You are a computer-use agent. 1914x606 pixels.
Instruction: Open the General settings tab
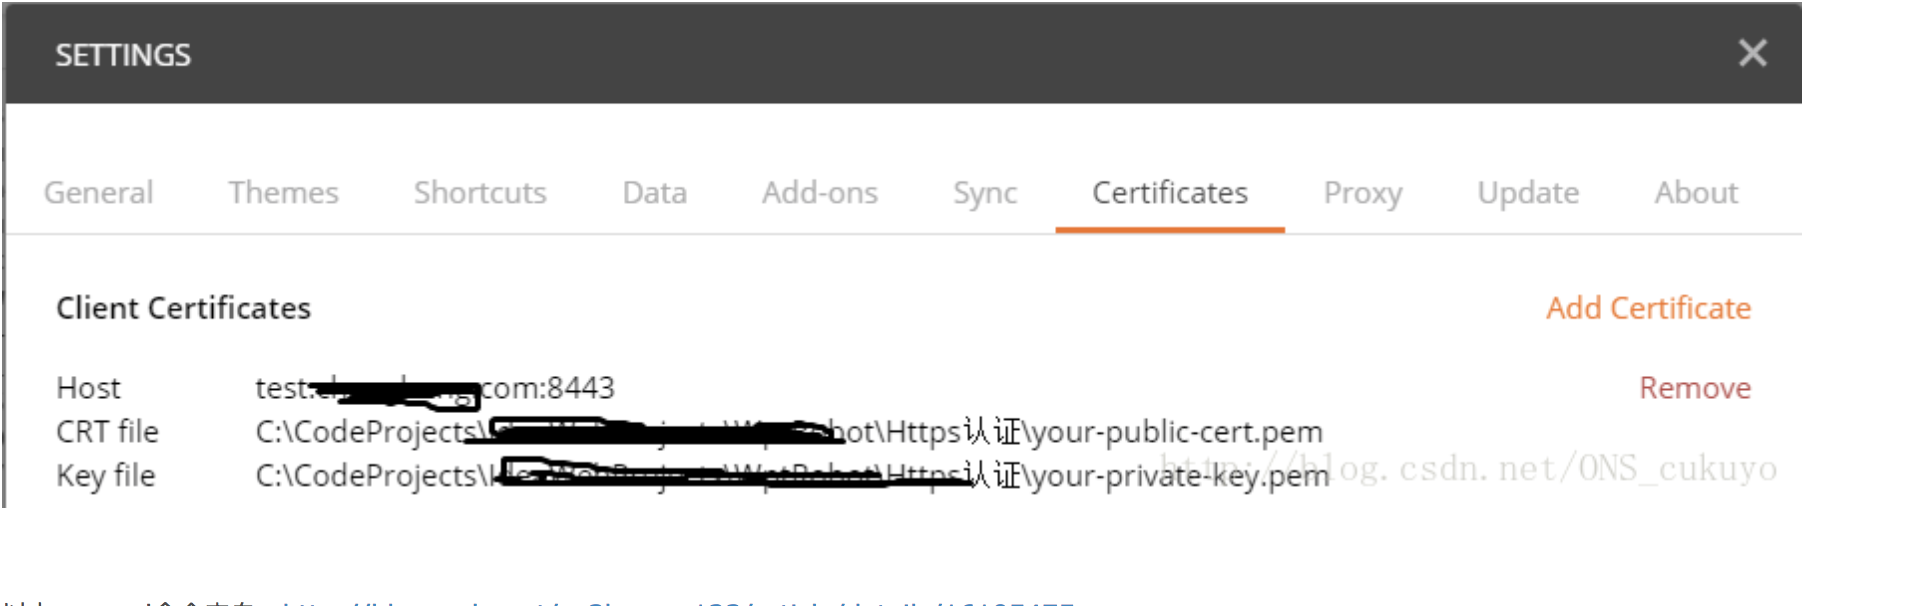pyautogui.click(x=99, y=192)
